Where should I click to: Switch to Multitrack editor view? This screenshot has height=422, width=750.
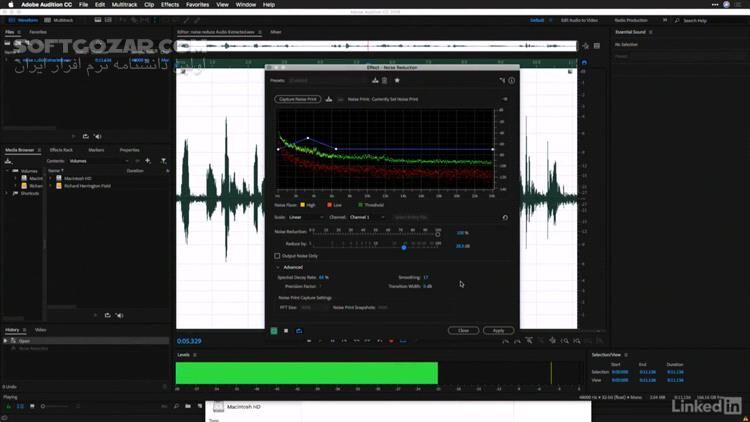coord(59,20)
